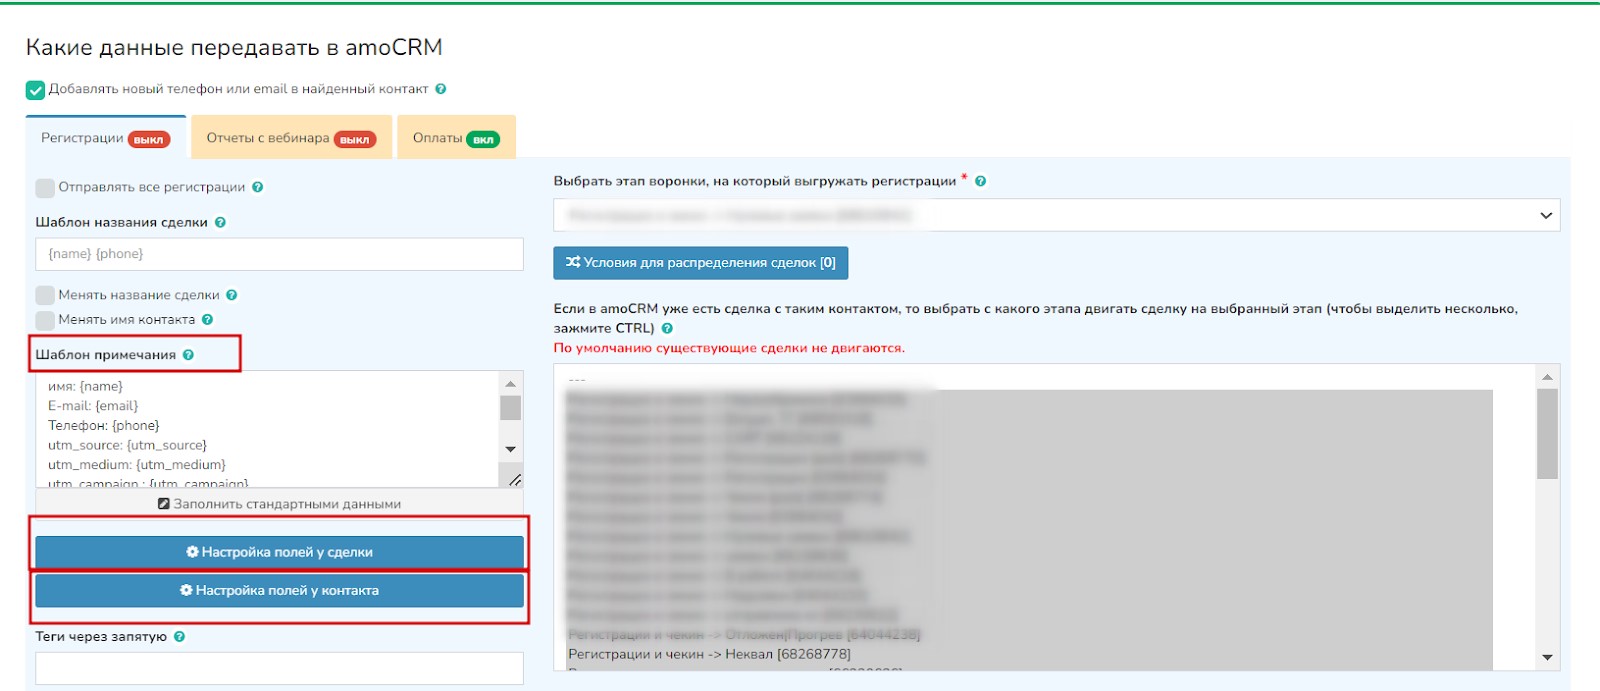The image size is (1600, 691).
Task: Click the 'Шаблон названия сделки' input field
Action: pyautogui.click(x=279, y=254)
